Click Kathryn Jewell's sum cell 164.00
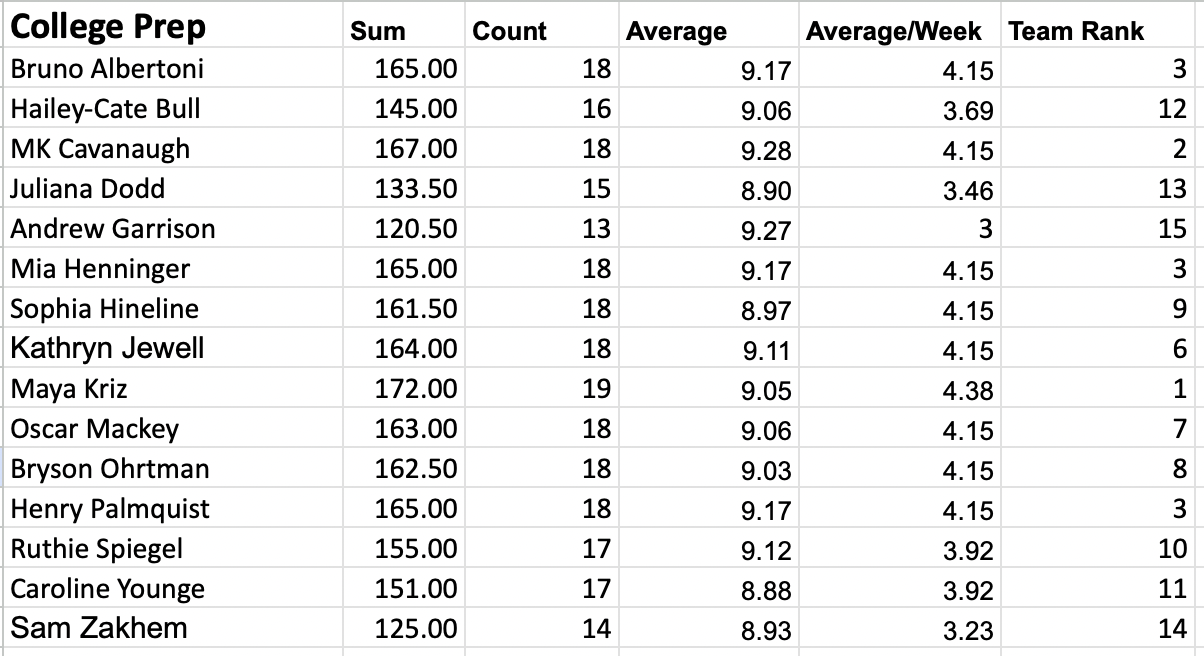The image size is (1204, 656). click(x=403, y=349)
